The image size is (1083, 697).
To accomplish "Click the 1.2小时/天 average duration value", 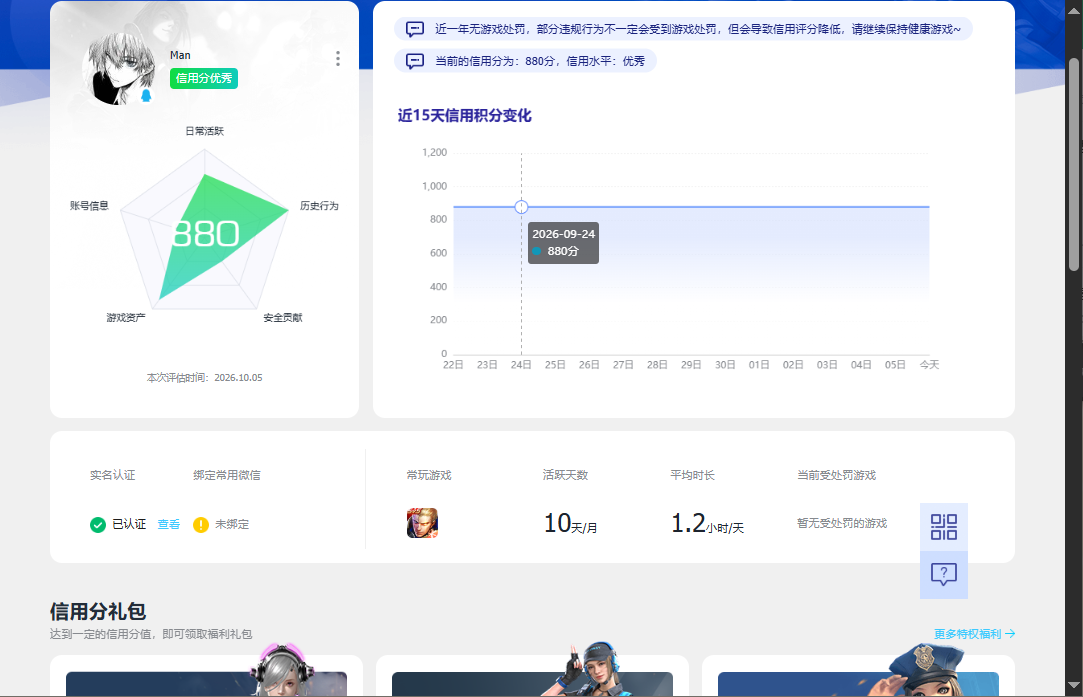I will pos(707,524).
